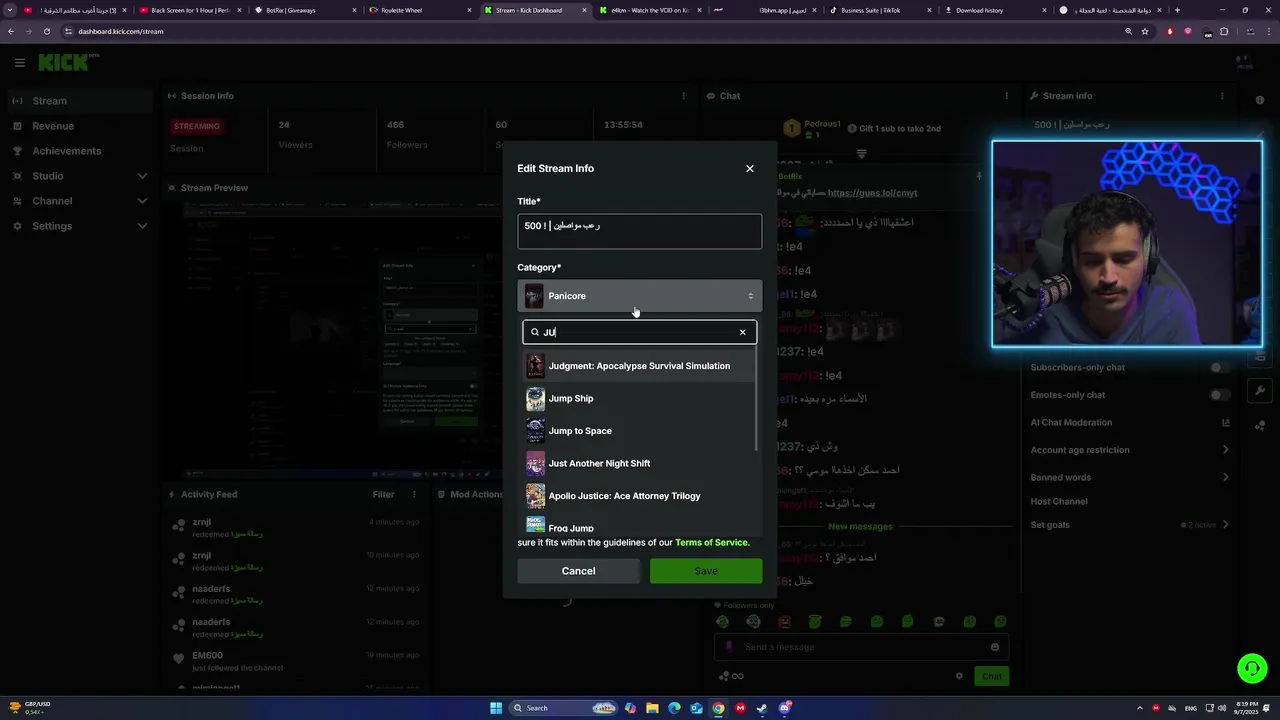The image size is (1280, 720).
Task: Select Apollo Justice: Ace Attorney Trilogy
Action: (638, 496)
